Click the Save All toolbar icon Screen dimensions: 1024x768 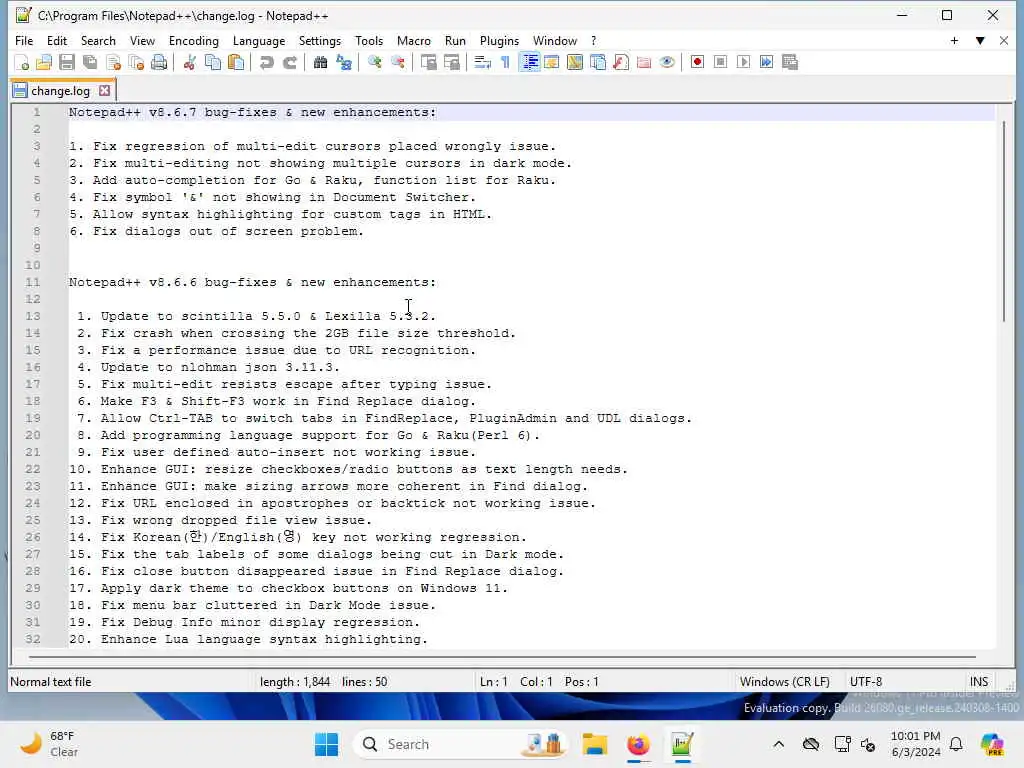(x=90, y=63)
